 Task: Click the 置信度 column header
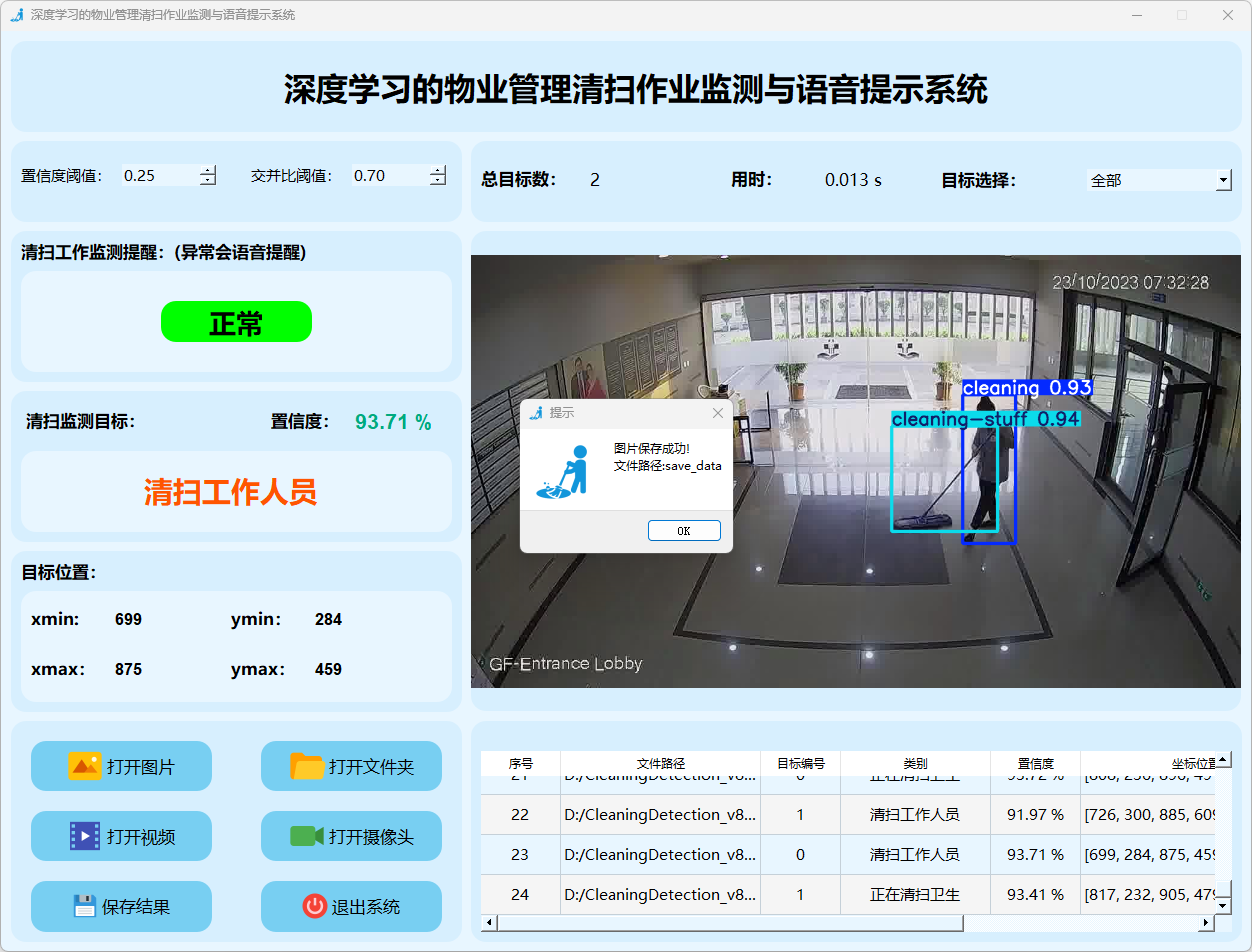coord(1034,763)
